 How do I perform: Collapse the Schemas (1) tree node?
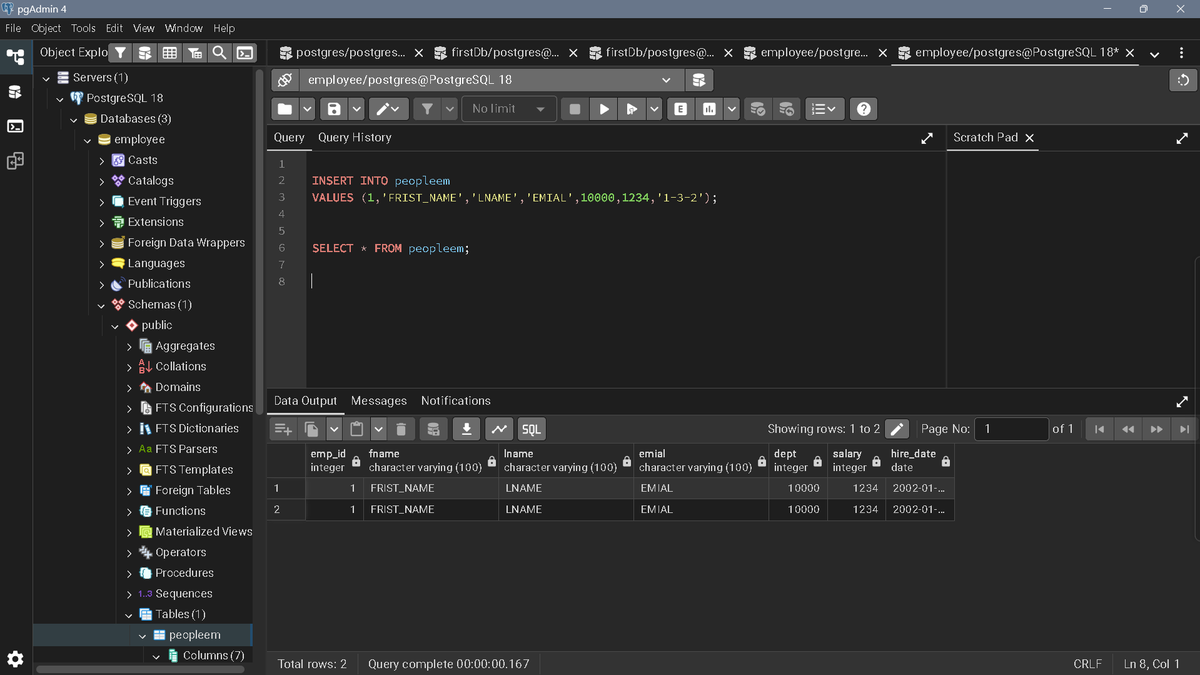[x=102, y=305]
